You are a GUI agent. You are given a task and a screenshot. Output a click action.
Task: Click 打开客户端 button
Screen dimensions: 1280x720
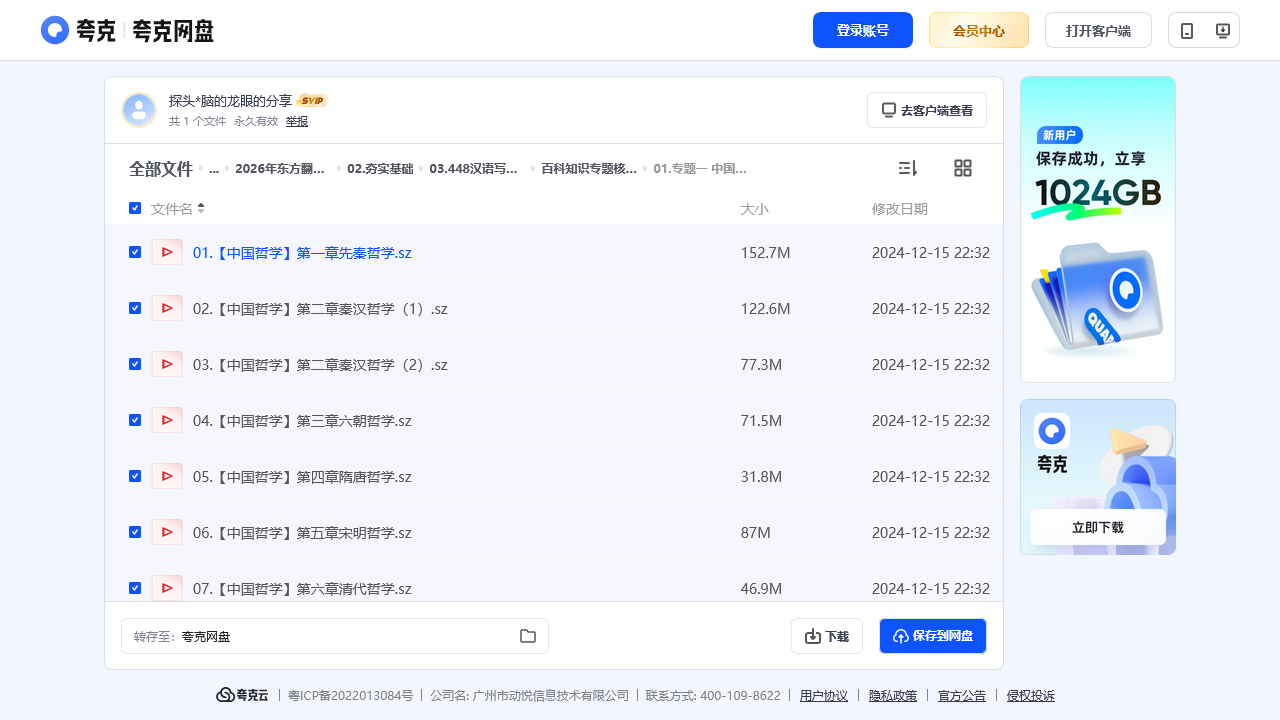[x=1098, y=30]
